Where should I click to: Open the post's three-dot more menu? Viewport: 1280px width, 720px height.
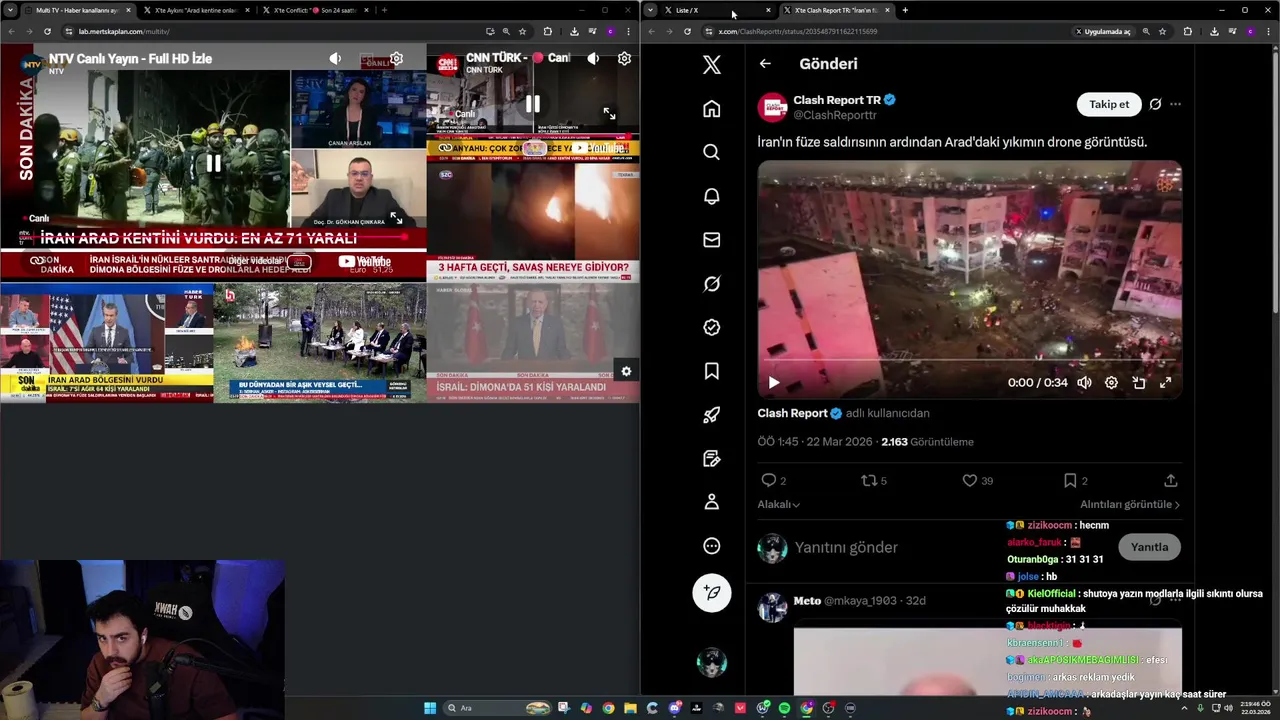pos(1175,104)
